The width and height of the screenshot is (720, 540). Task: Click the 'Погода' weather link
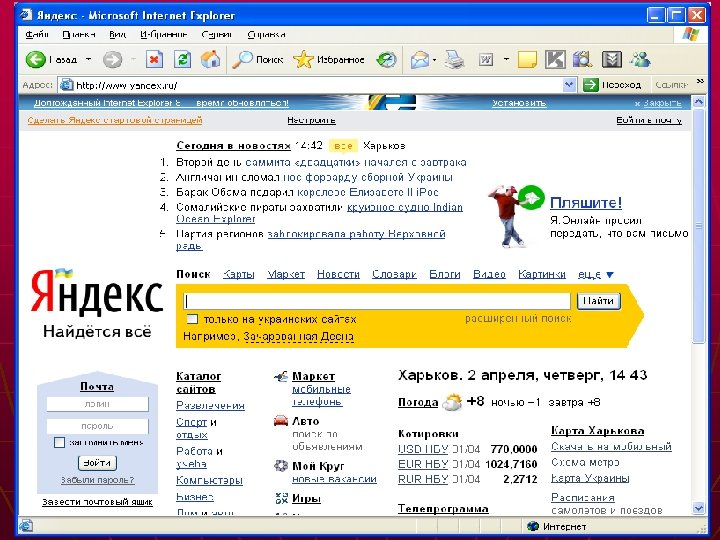point(418,402)
